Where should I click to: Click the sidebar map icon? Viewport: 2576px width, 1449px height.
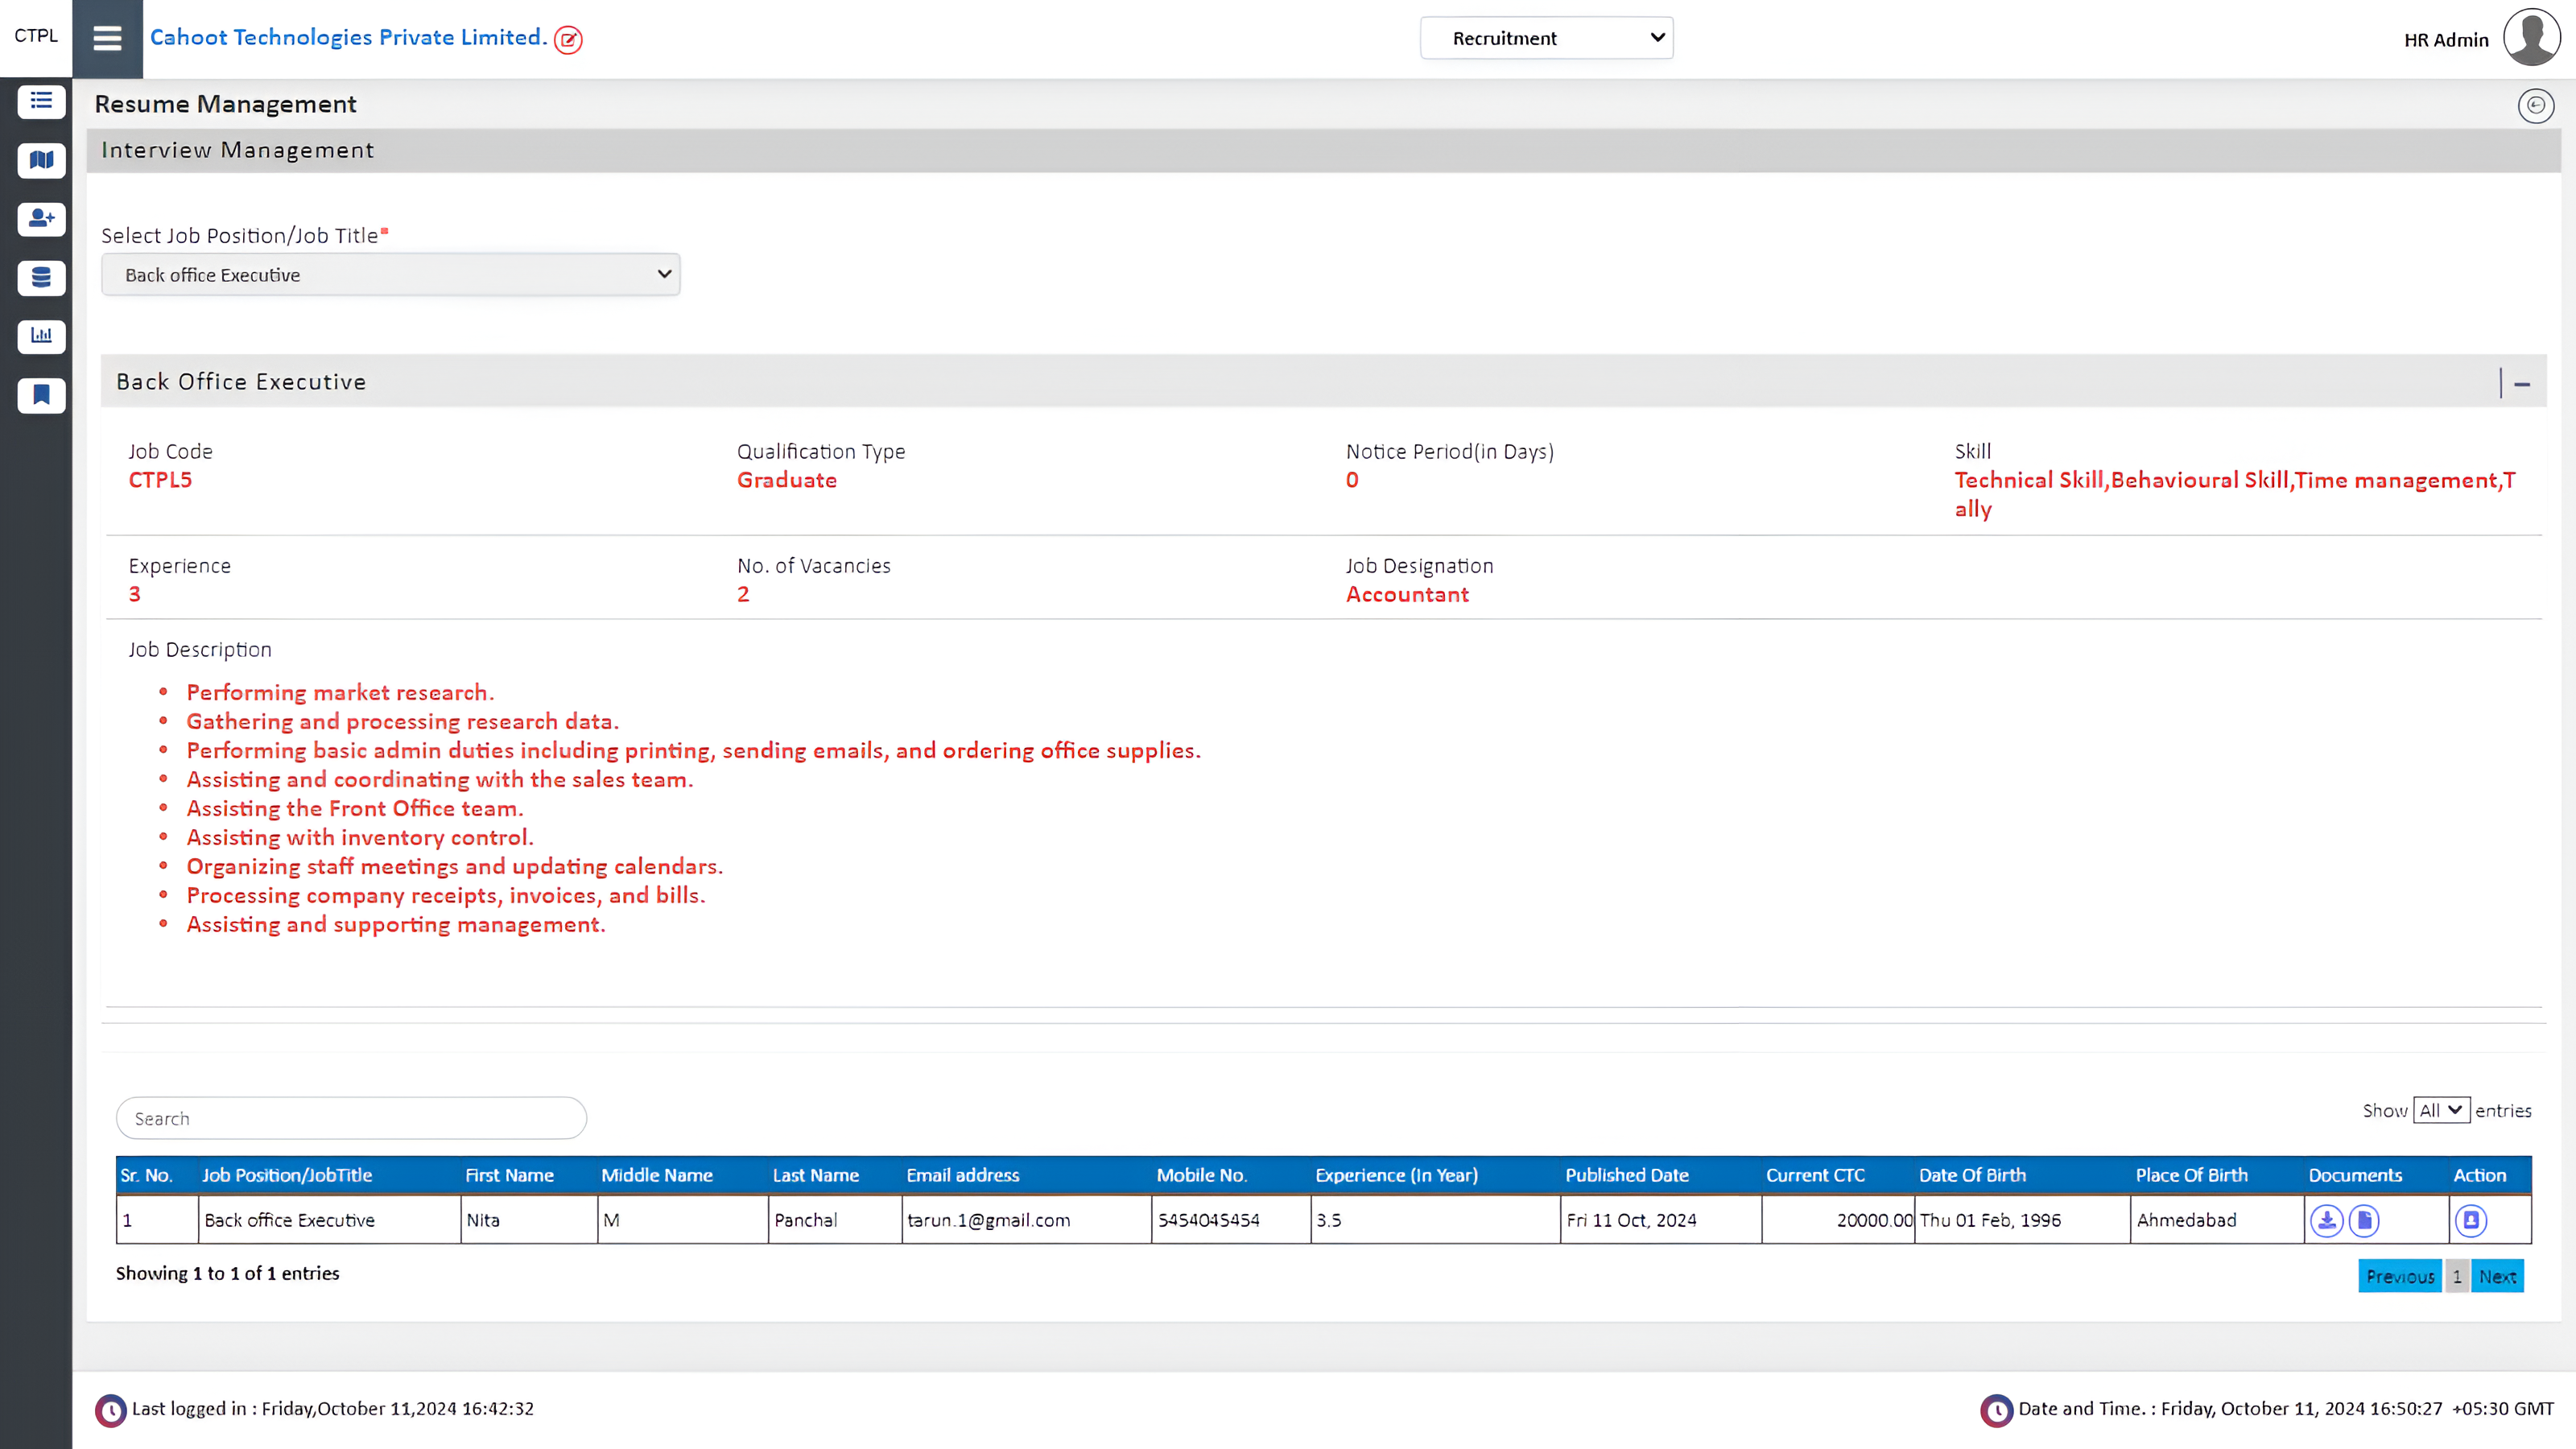pyautogui.click(x=41, y=160)
